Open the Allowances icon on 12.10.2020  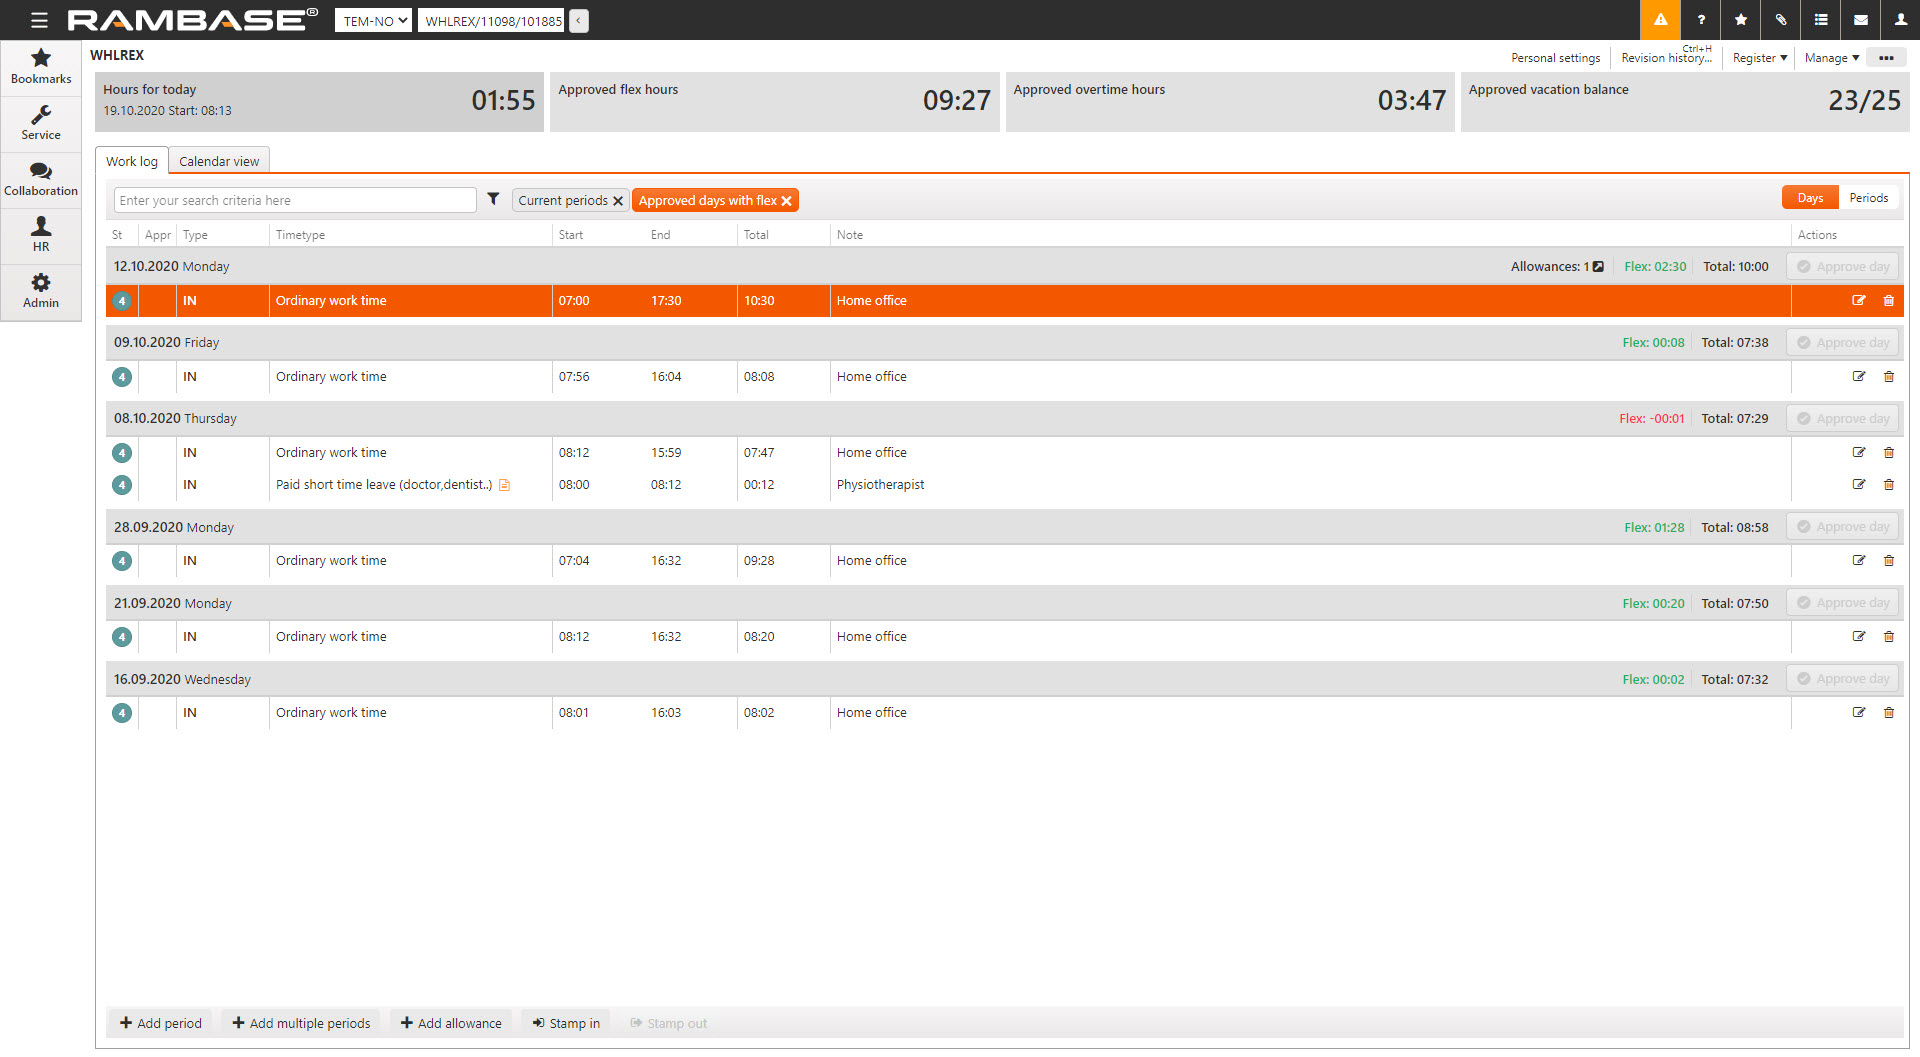pos(1598,267)
